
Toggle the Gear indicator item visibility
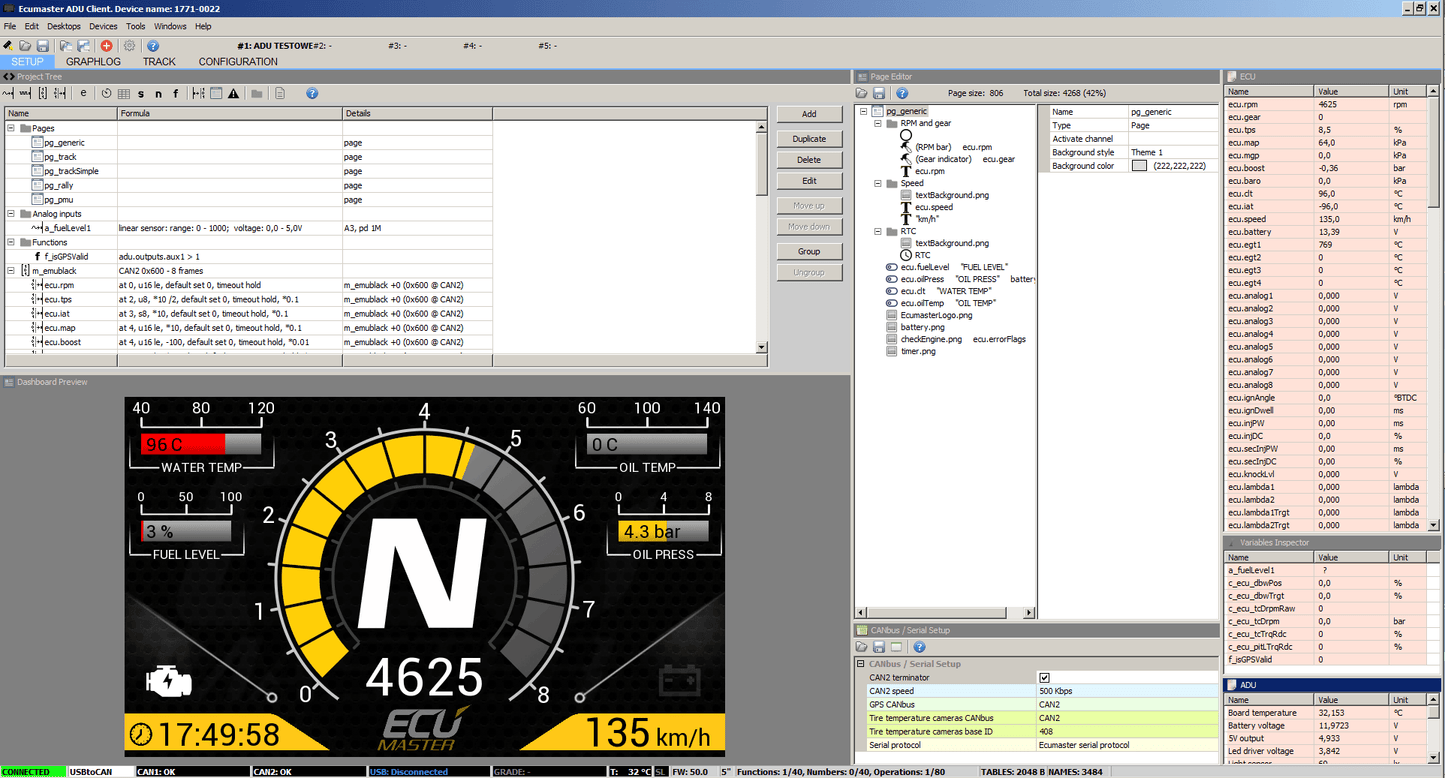click(x=905, y=158)
